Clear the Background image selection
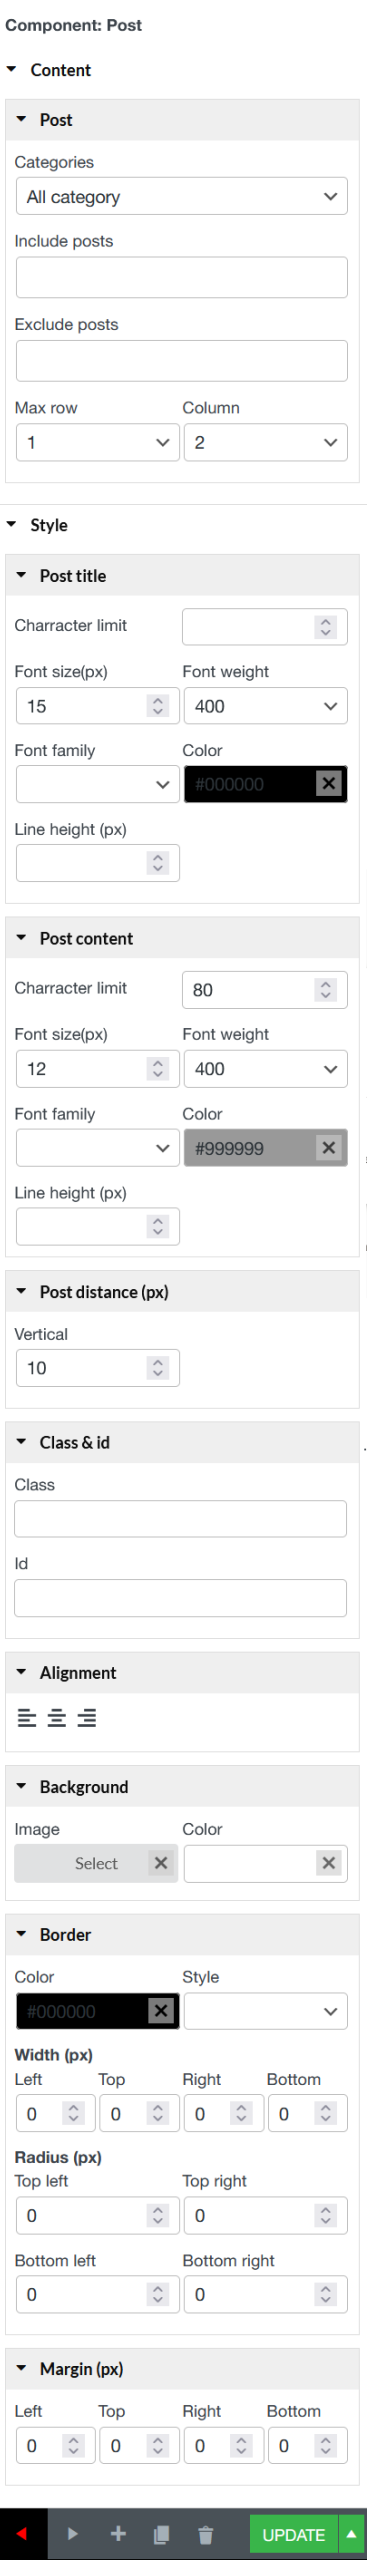This screenshot has width=367, height=2560. coord(161,1863)
